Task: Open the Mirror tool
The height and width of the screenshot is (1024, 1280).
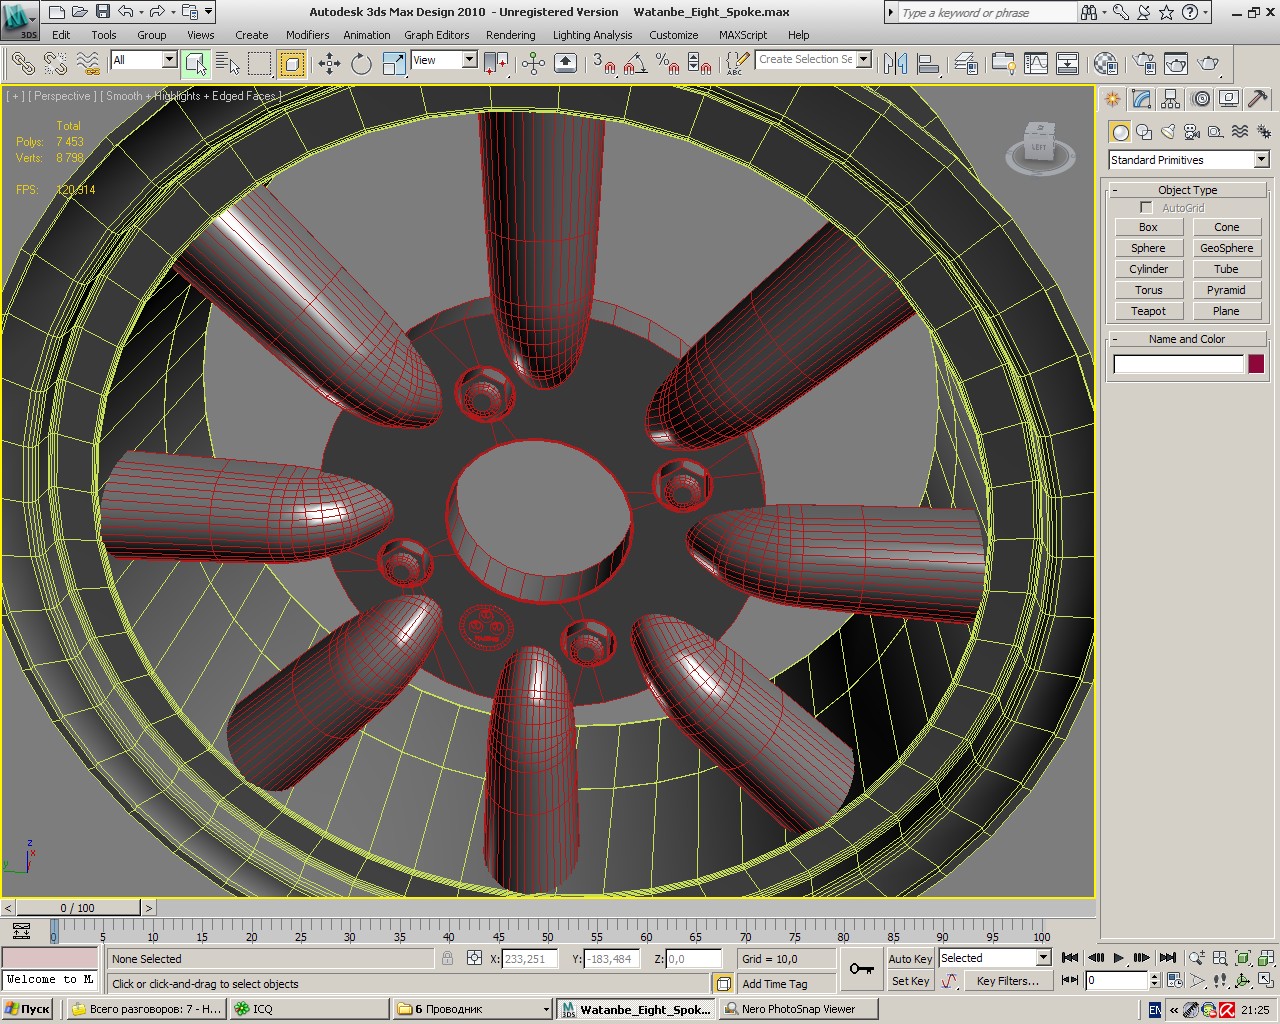Action: pyautogui.click(x=895, y=64)
